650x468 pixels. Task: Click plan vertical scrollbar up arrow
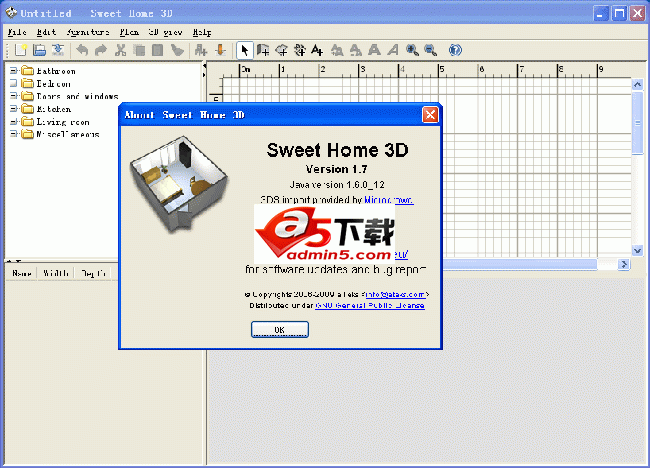[637, 85]
